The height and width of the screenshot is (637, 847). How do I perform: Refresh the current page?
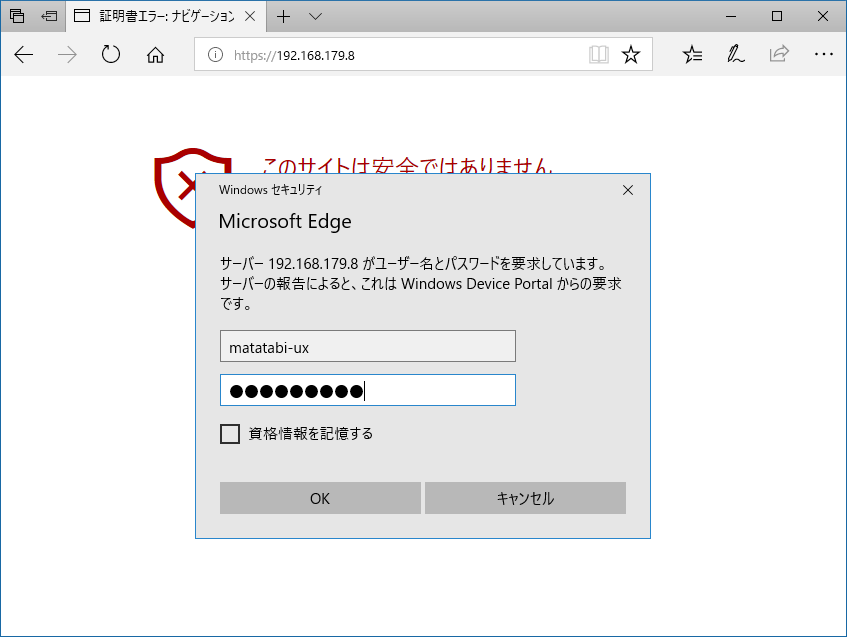point(111,55)
